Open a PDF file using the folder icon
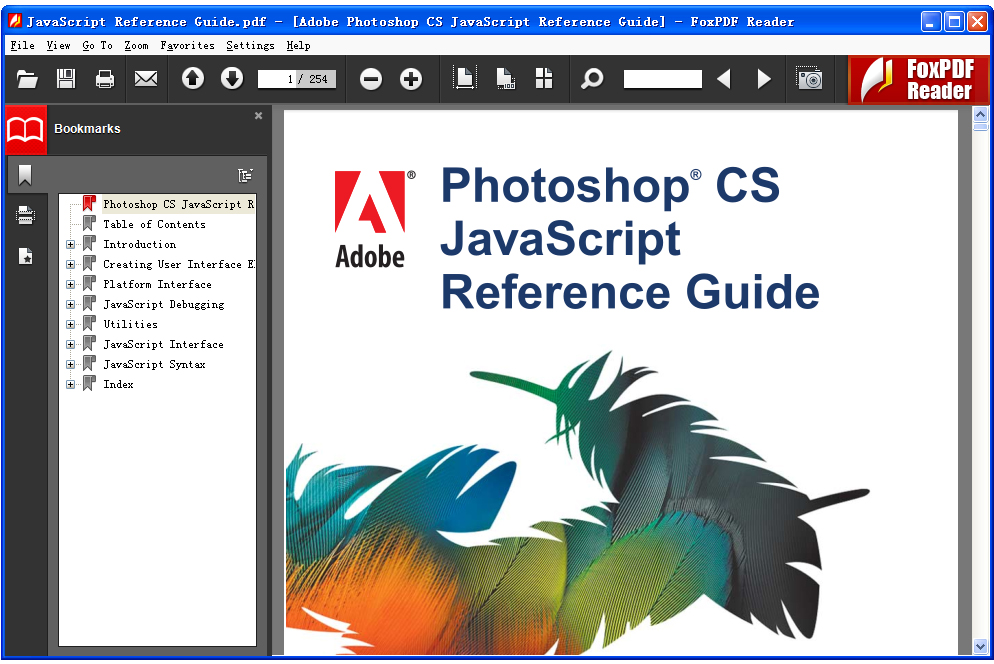Viewport: 994px width, 664px height. (x=27, y=78)
